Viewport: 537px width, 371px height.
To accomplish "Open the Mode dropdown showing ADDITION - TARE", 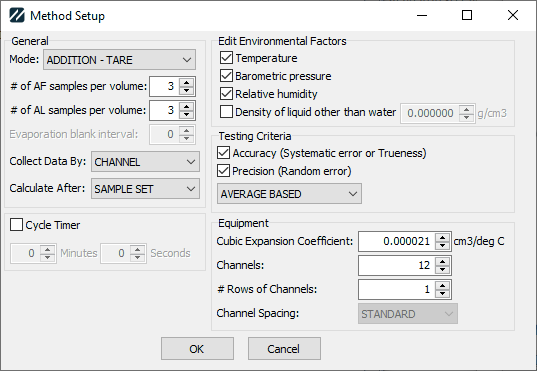I will click(119, 60).
